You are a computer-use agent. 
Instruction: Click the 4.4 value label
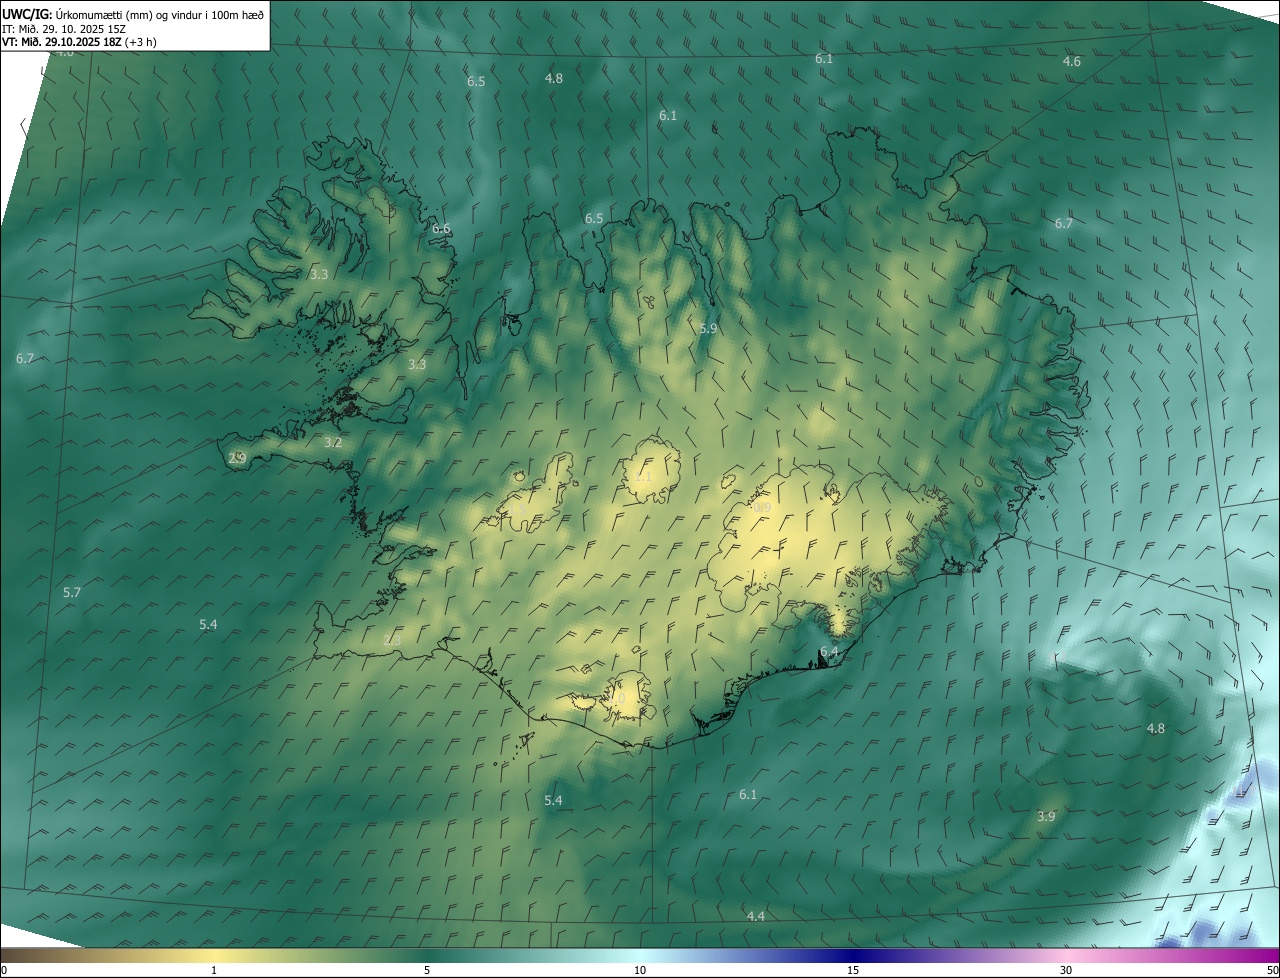756,917
